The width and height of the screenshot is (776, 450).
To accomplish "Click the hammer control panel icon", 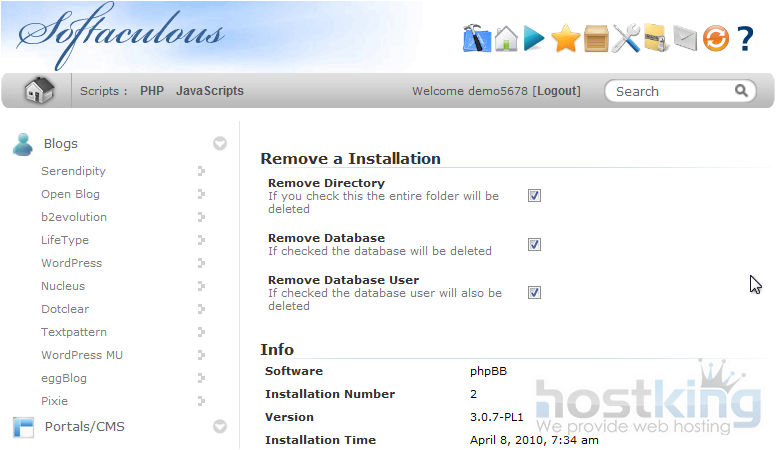I will (x=476, y=39).
